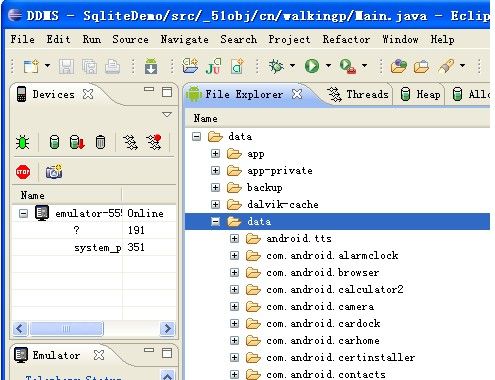Image resolution: width=495 pixels, height=380 pixels.
Task: Click the Debug bug toolbar icon
Action: pyautogui.click(x=276, y=66)
